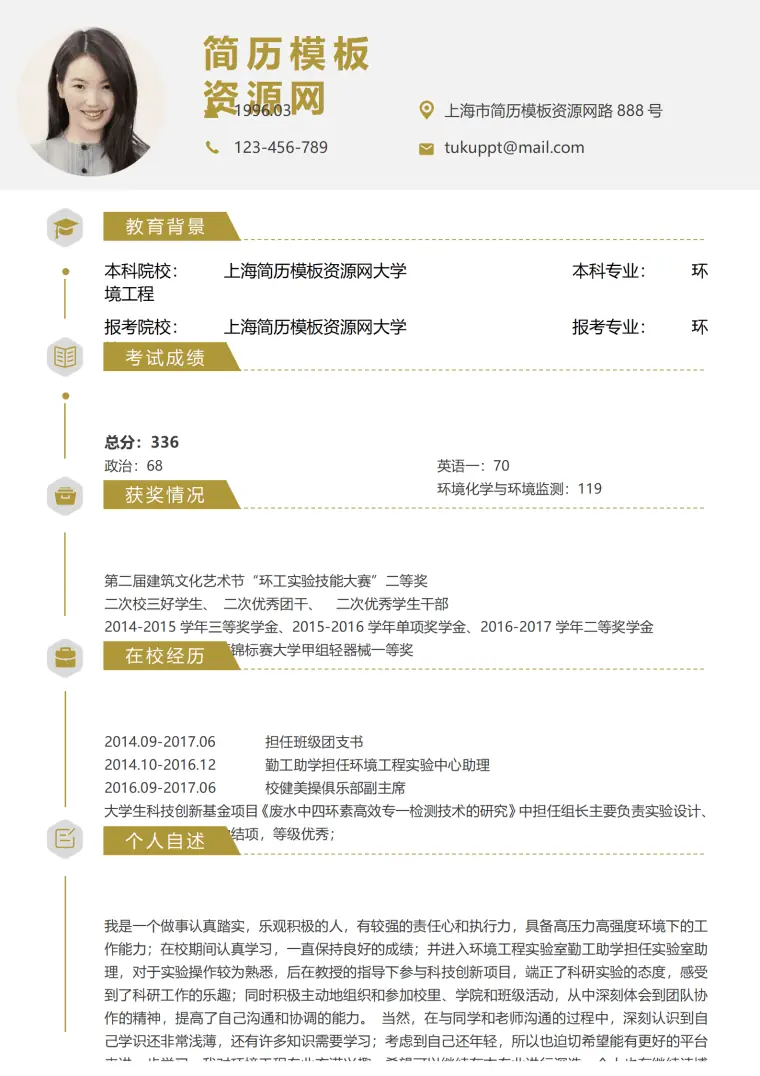
Task: Click the location pin icon
Action: (427, 110)
